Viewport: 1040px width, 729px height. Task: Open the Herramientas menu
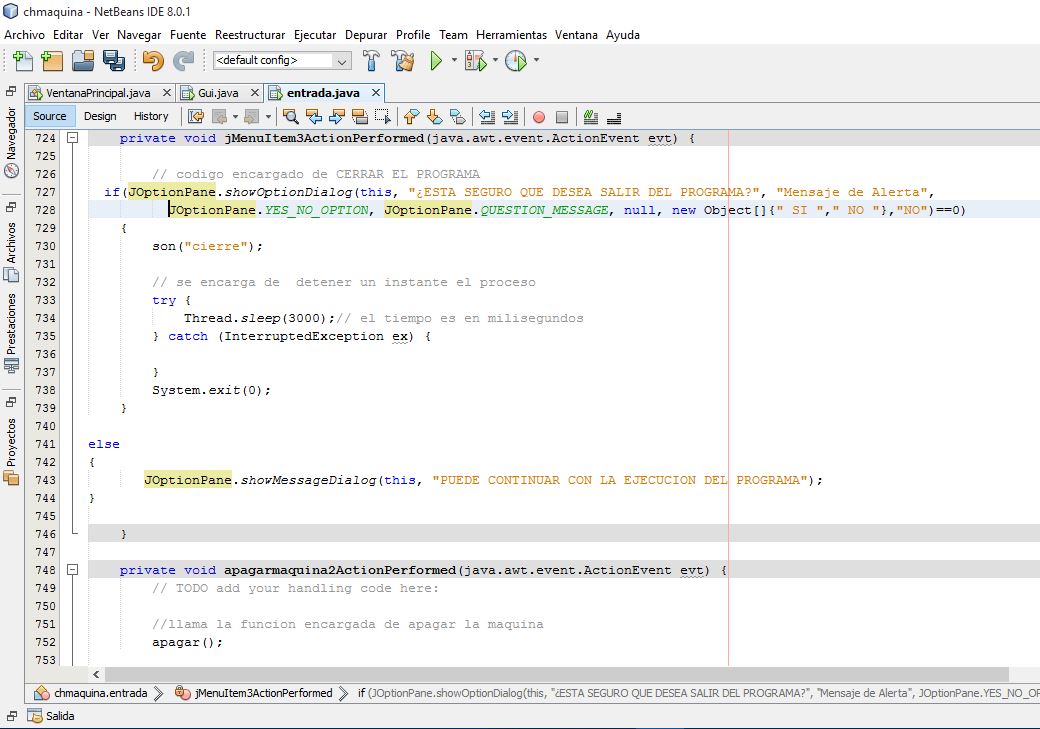(x=511, y=34)
